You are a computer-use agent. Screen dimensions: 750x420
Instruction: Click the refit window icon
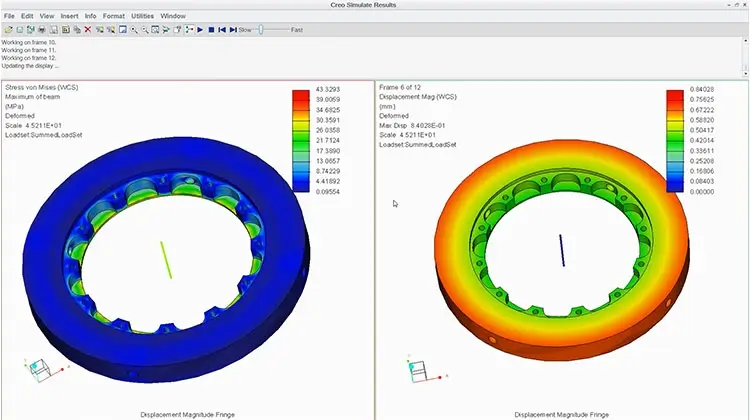click(x=155, y=30)
